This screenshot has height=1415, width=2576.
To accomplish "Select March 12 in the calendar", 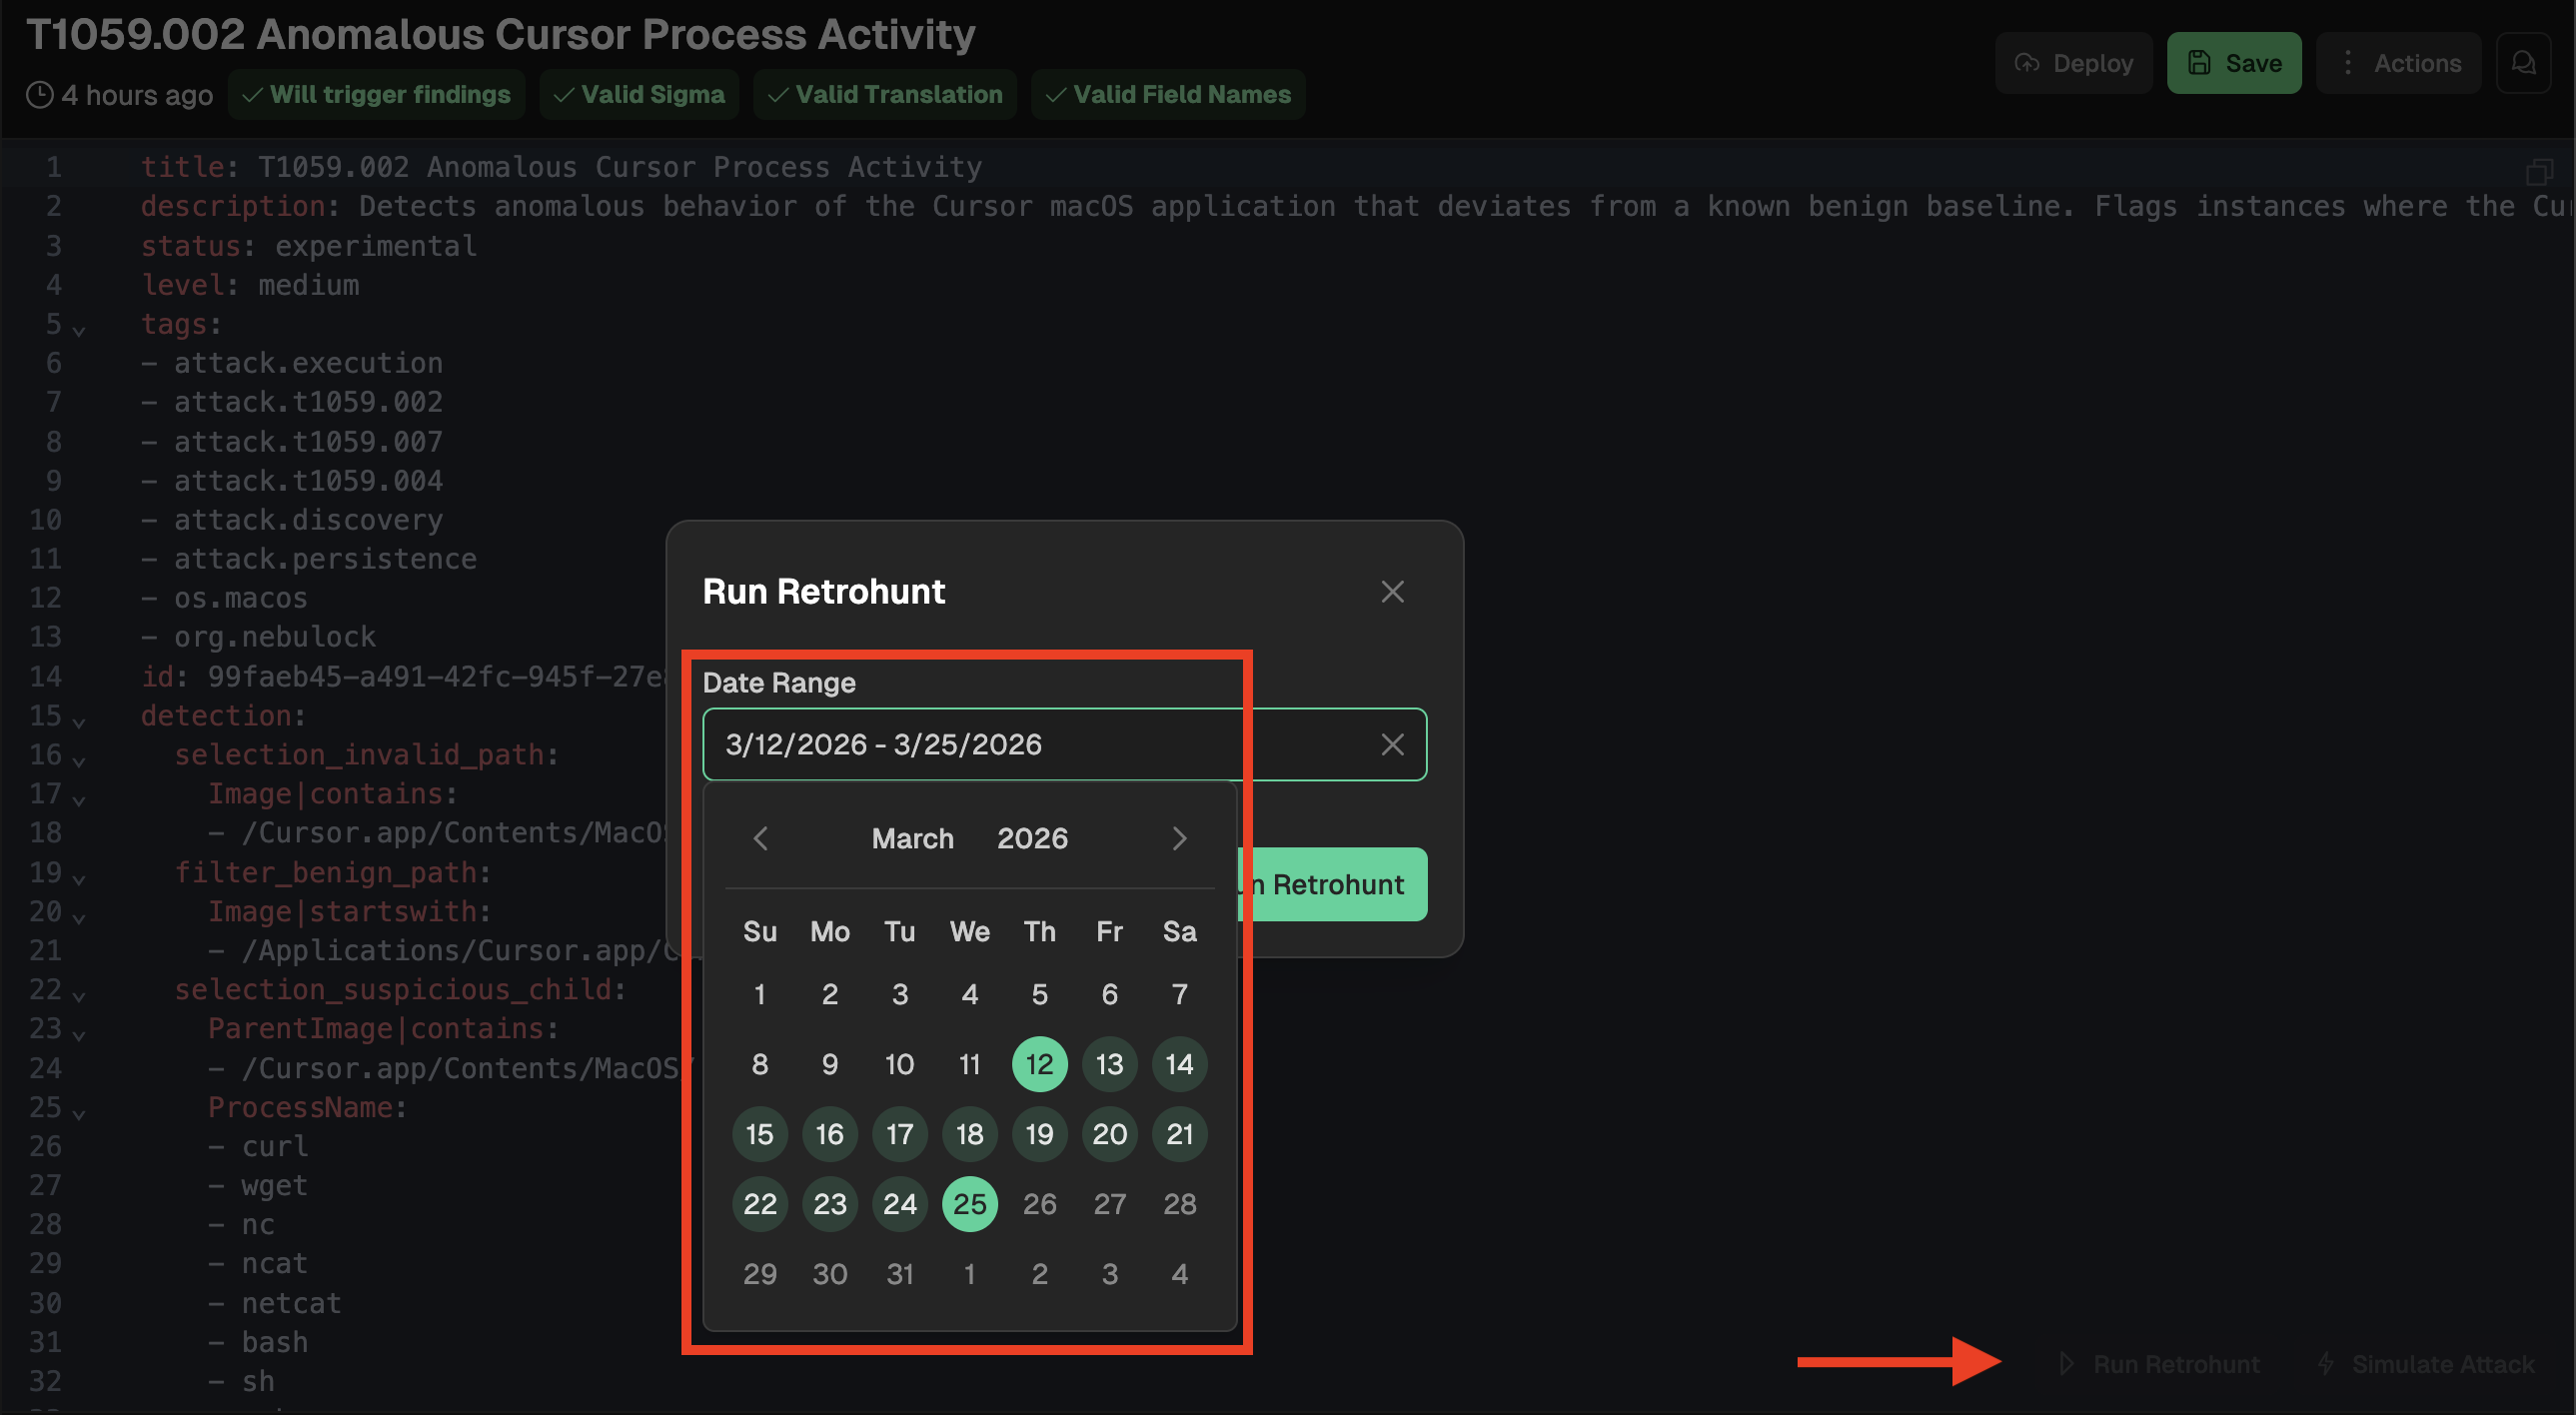I will click(1039, 1064).
